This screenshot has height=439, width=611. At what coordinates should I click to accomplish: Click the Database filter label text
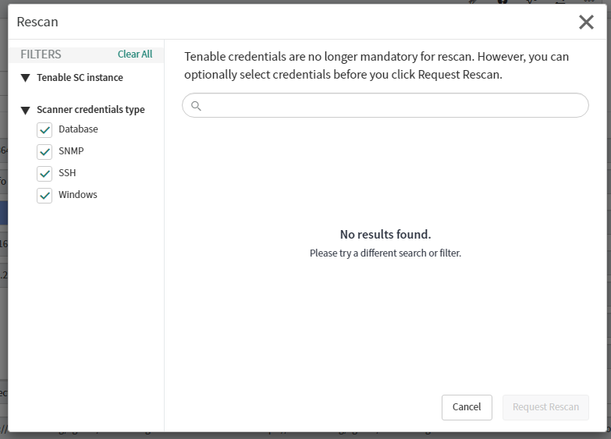[78, 129]
